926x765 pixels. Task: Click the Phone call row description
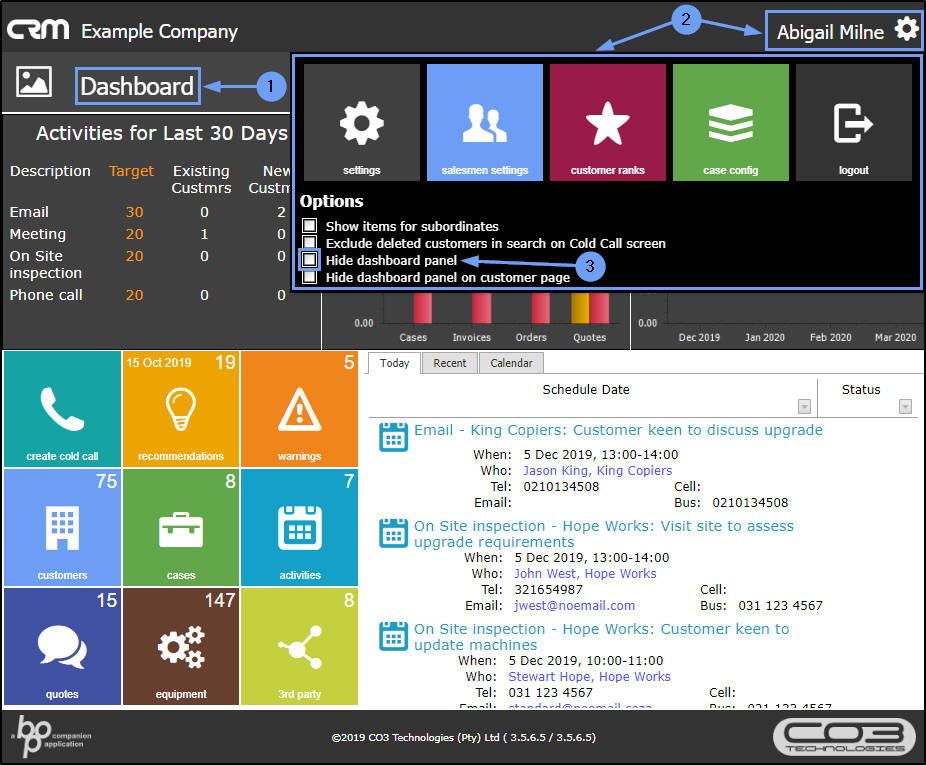46,295
